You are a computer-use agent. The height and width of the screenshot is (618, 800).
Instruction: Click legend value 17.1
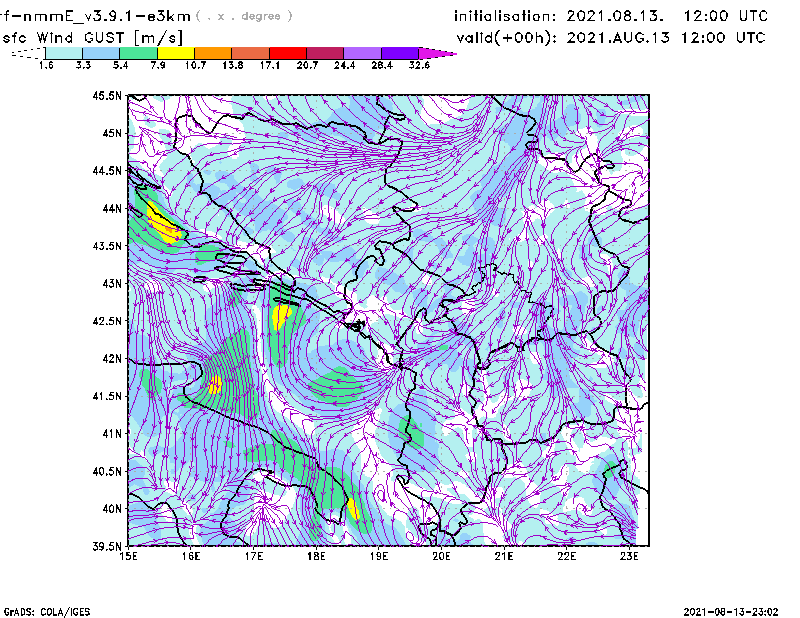[270, 65]
